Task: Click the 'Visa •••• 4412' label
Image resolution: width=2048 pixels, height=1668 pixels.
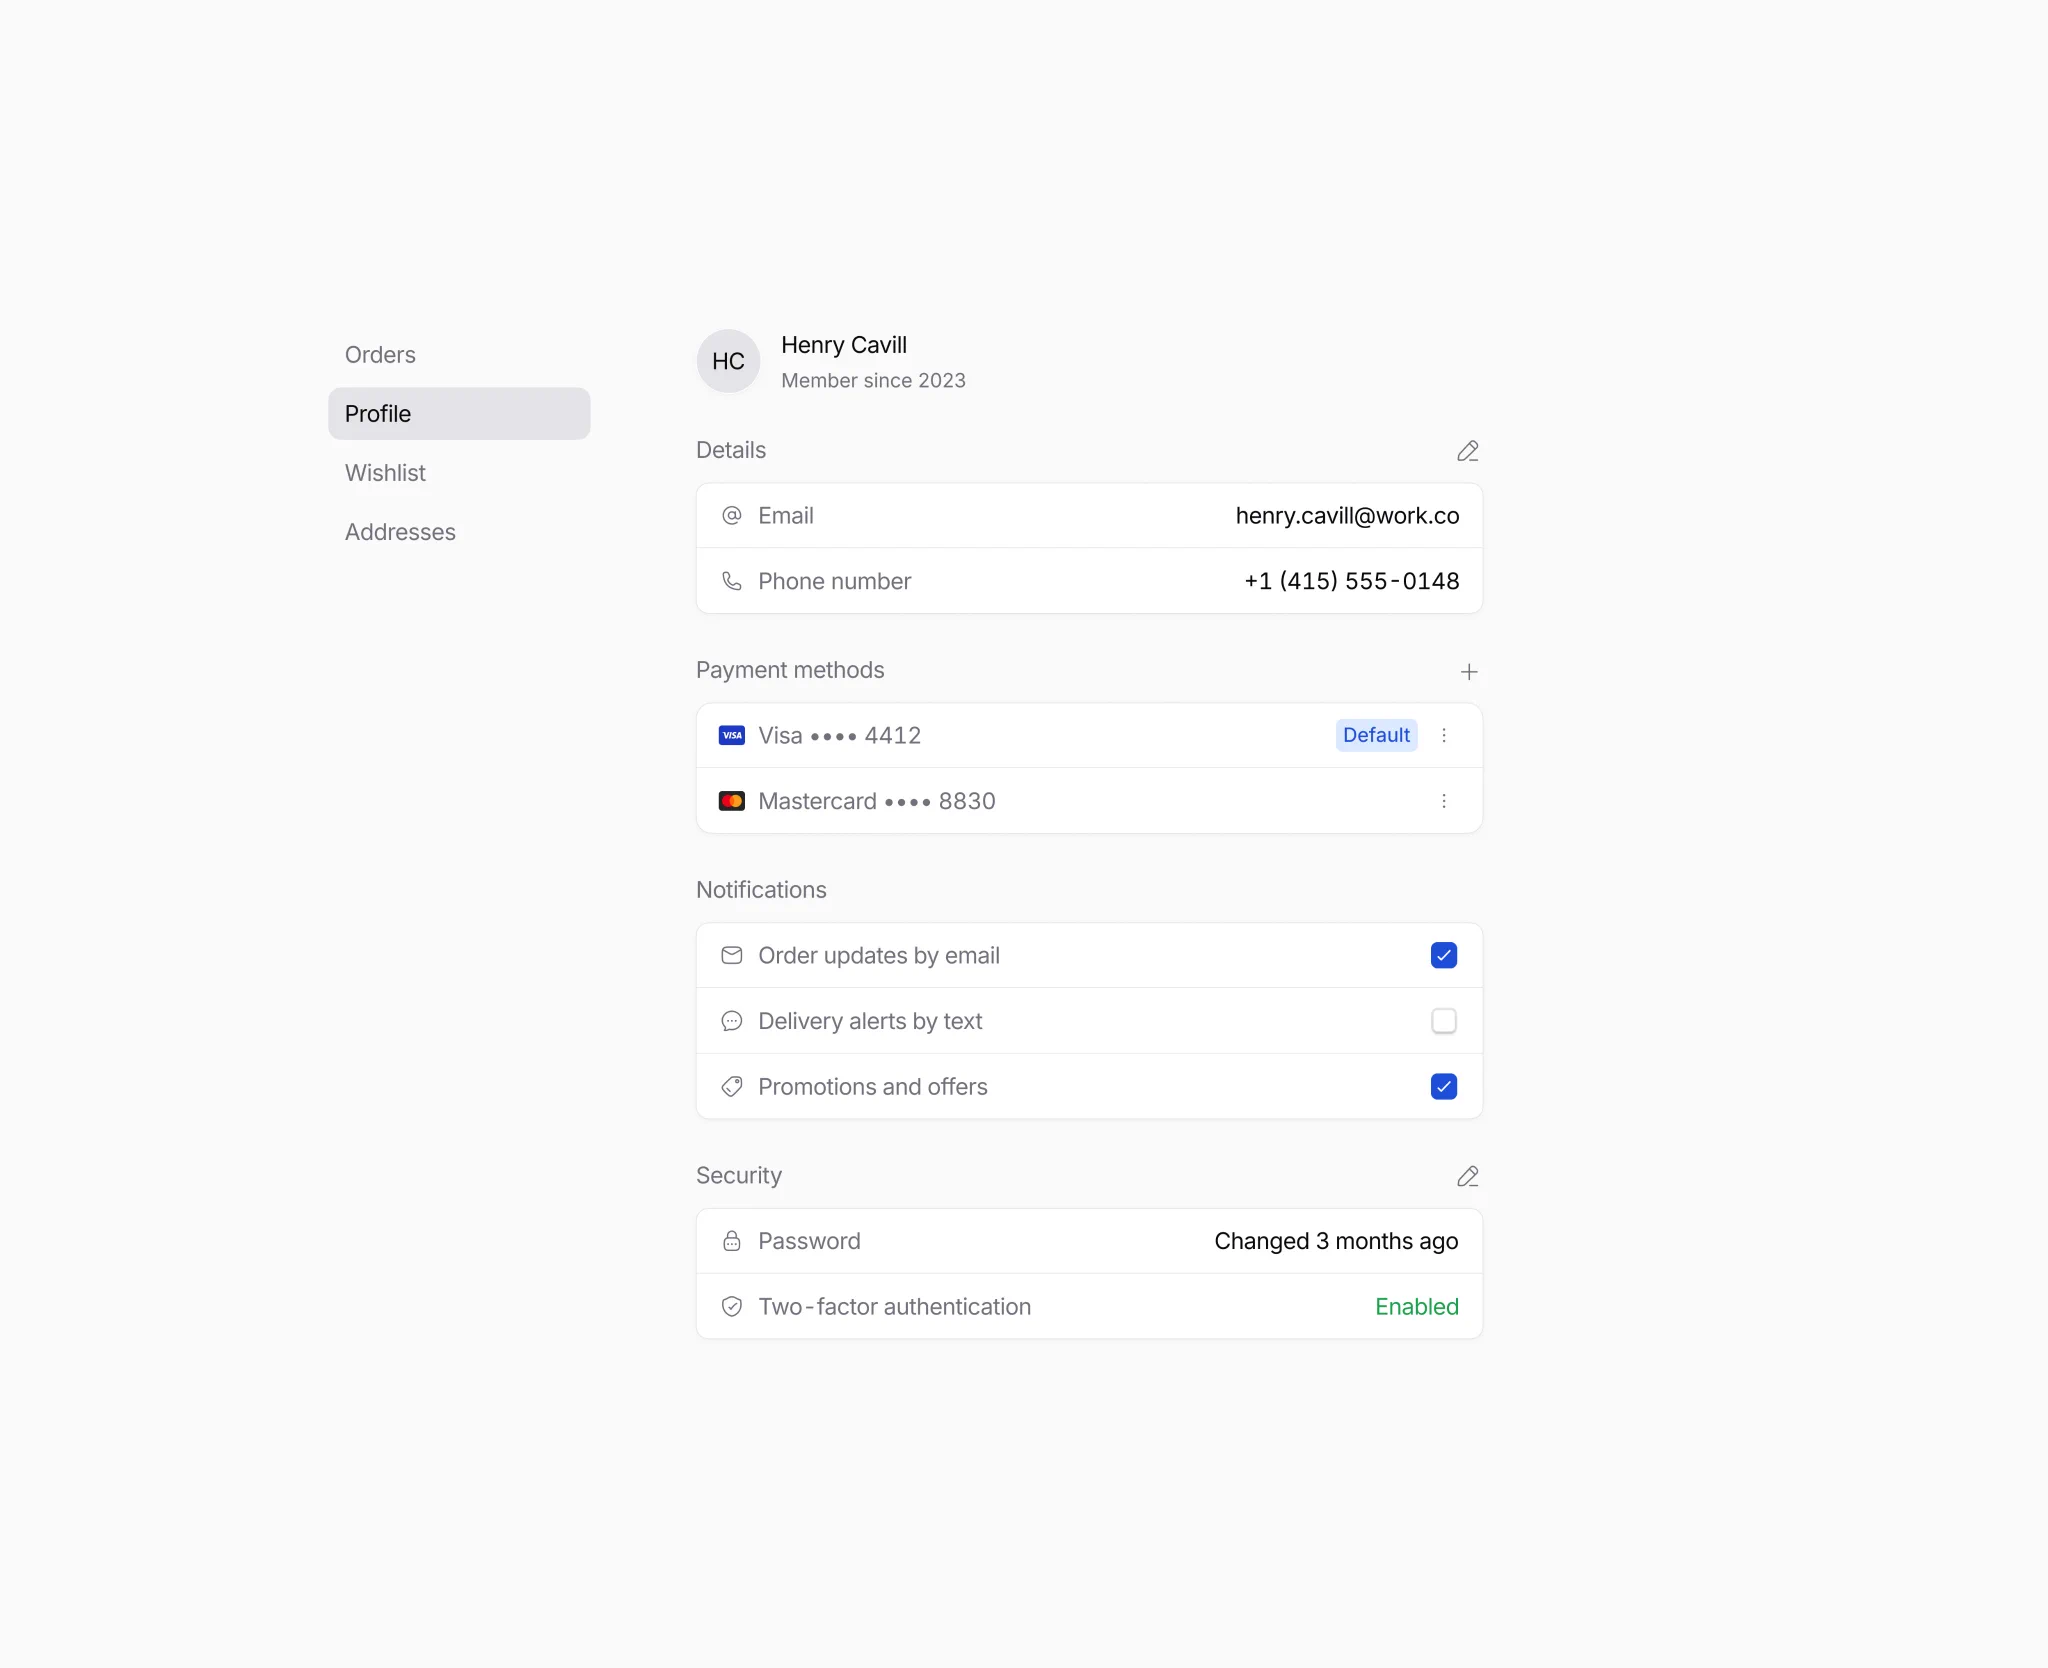Action: [x=839, y=736]
